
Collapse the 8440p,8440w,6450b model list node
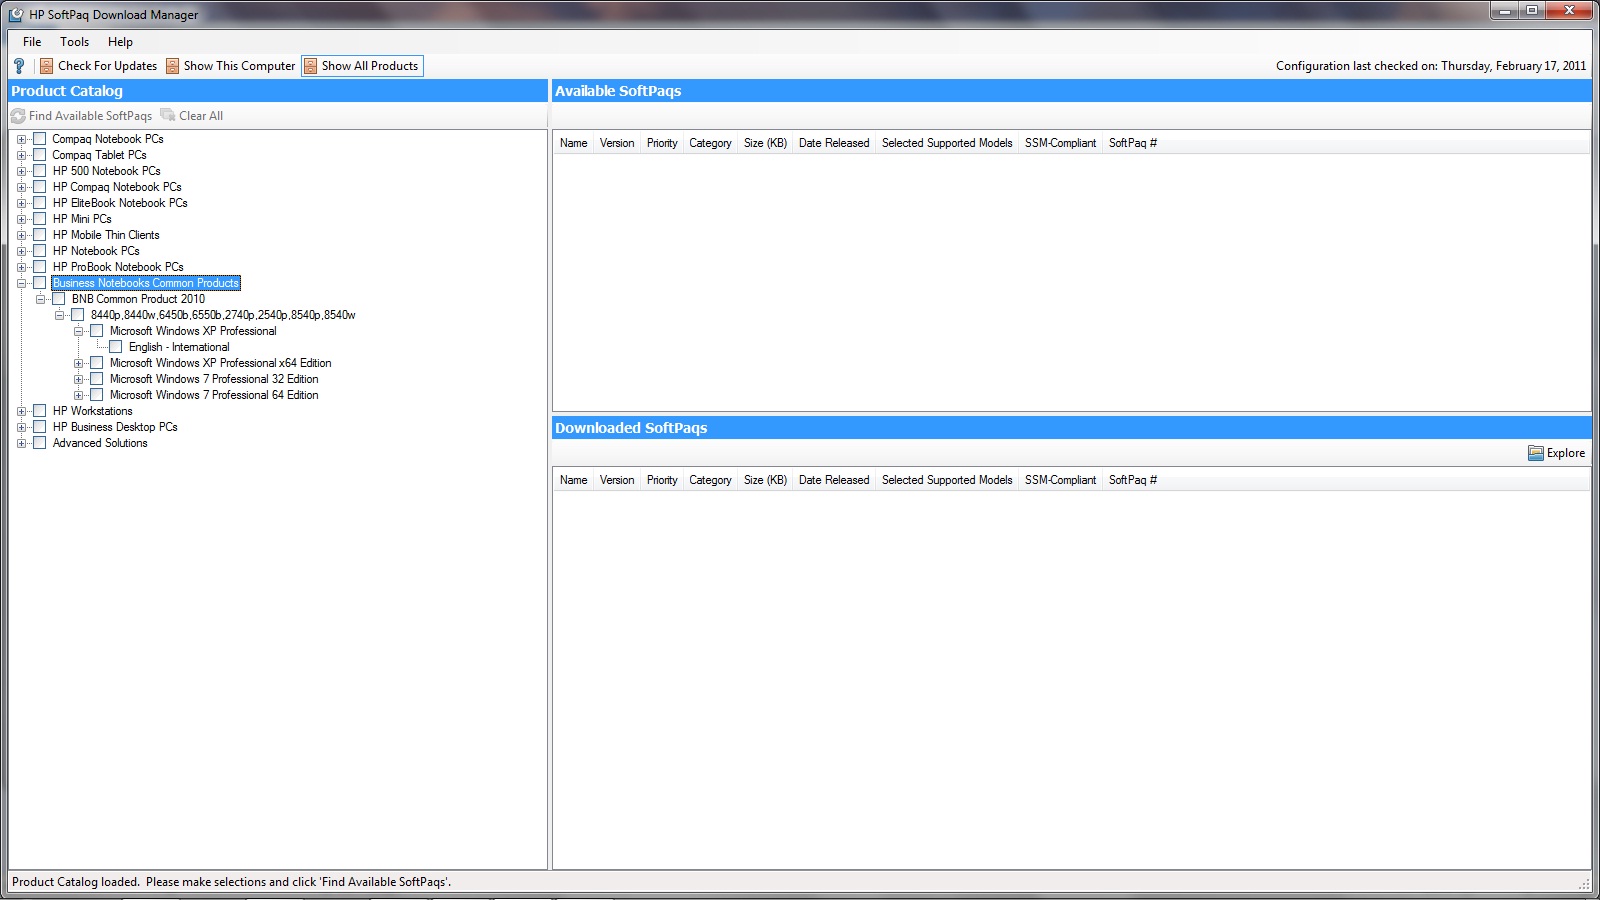click(x=59, y=315)
